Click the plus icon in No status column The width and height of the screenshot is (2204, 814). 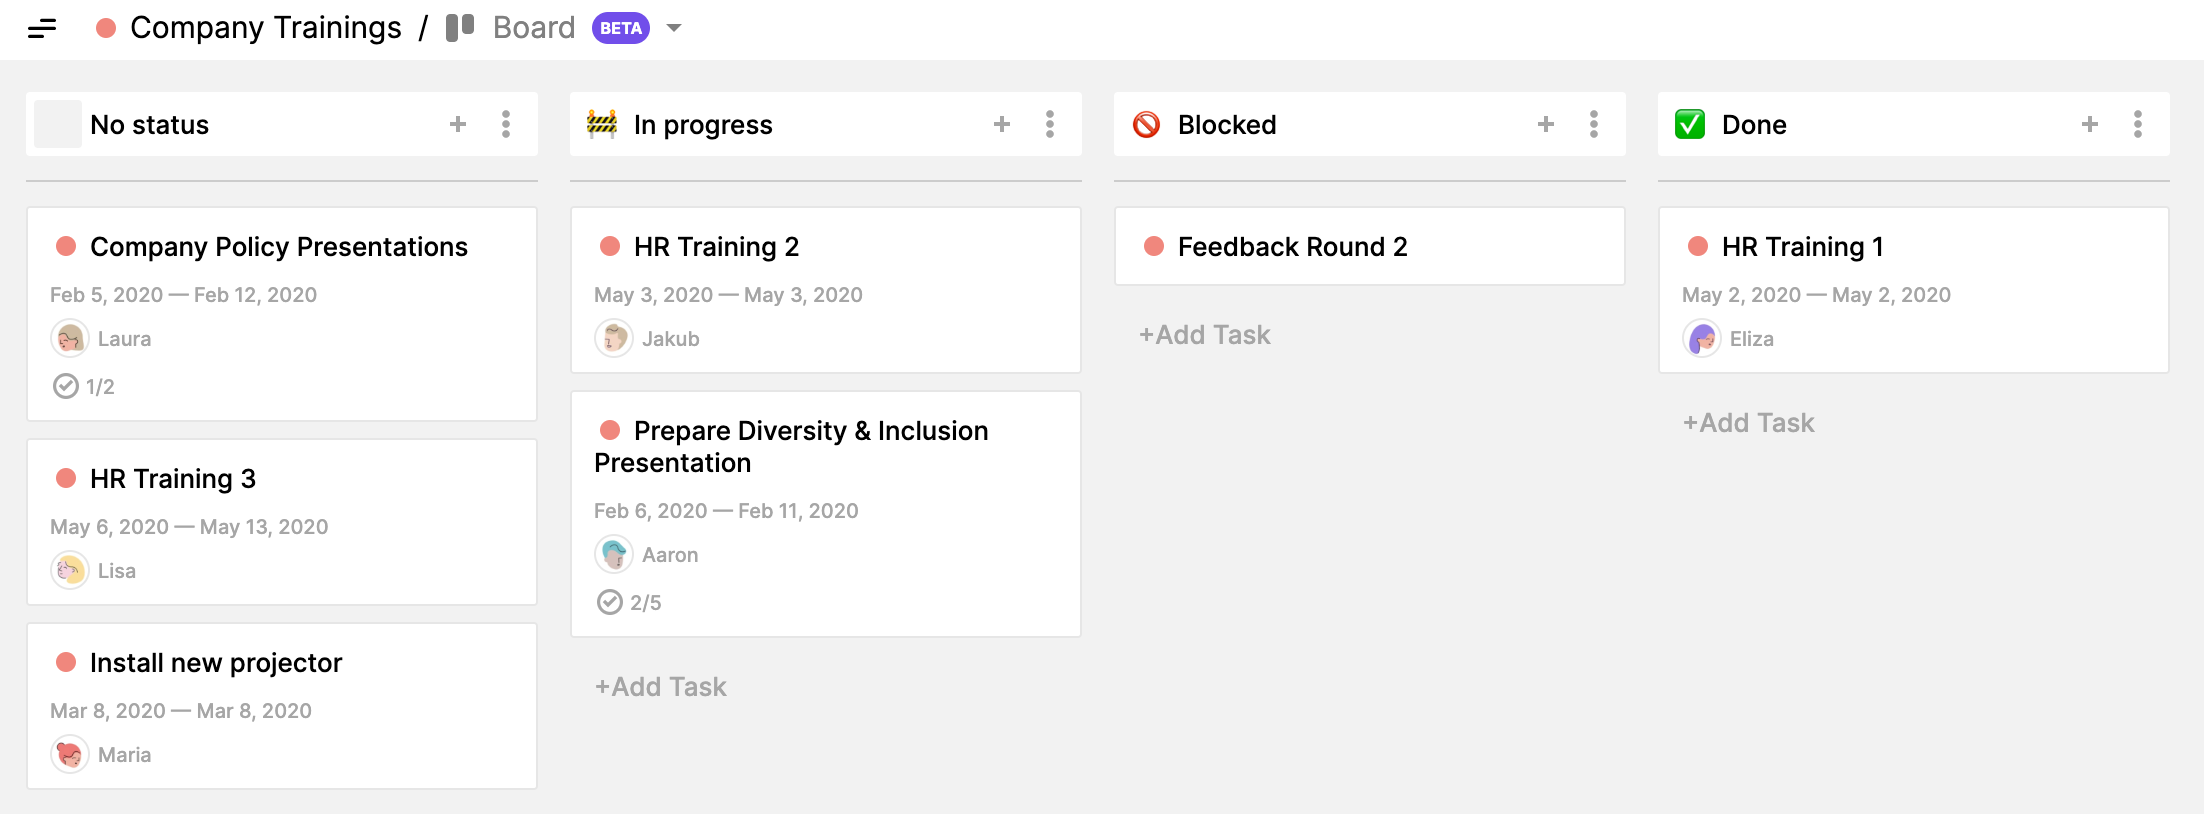click(458, 124)
